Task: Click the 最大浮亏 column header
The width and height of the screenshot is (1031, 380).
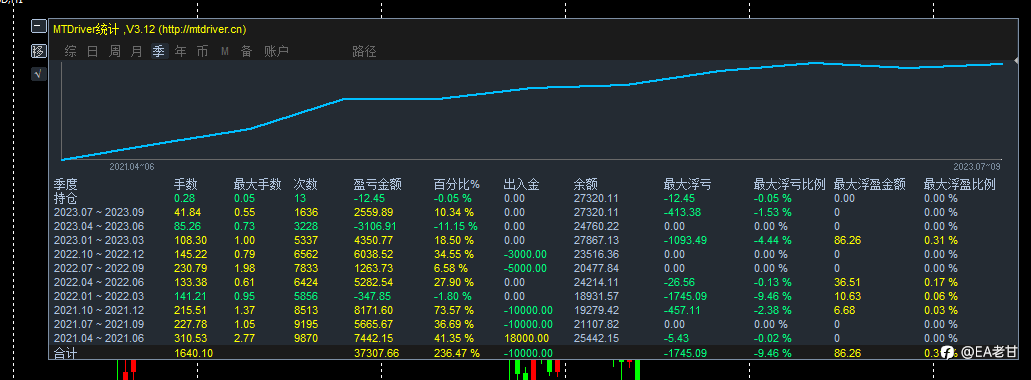Action: click(687, 185)
